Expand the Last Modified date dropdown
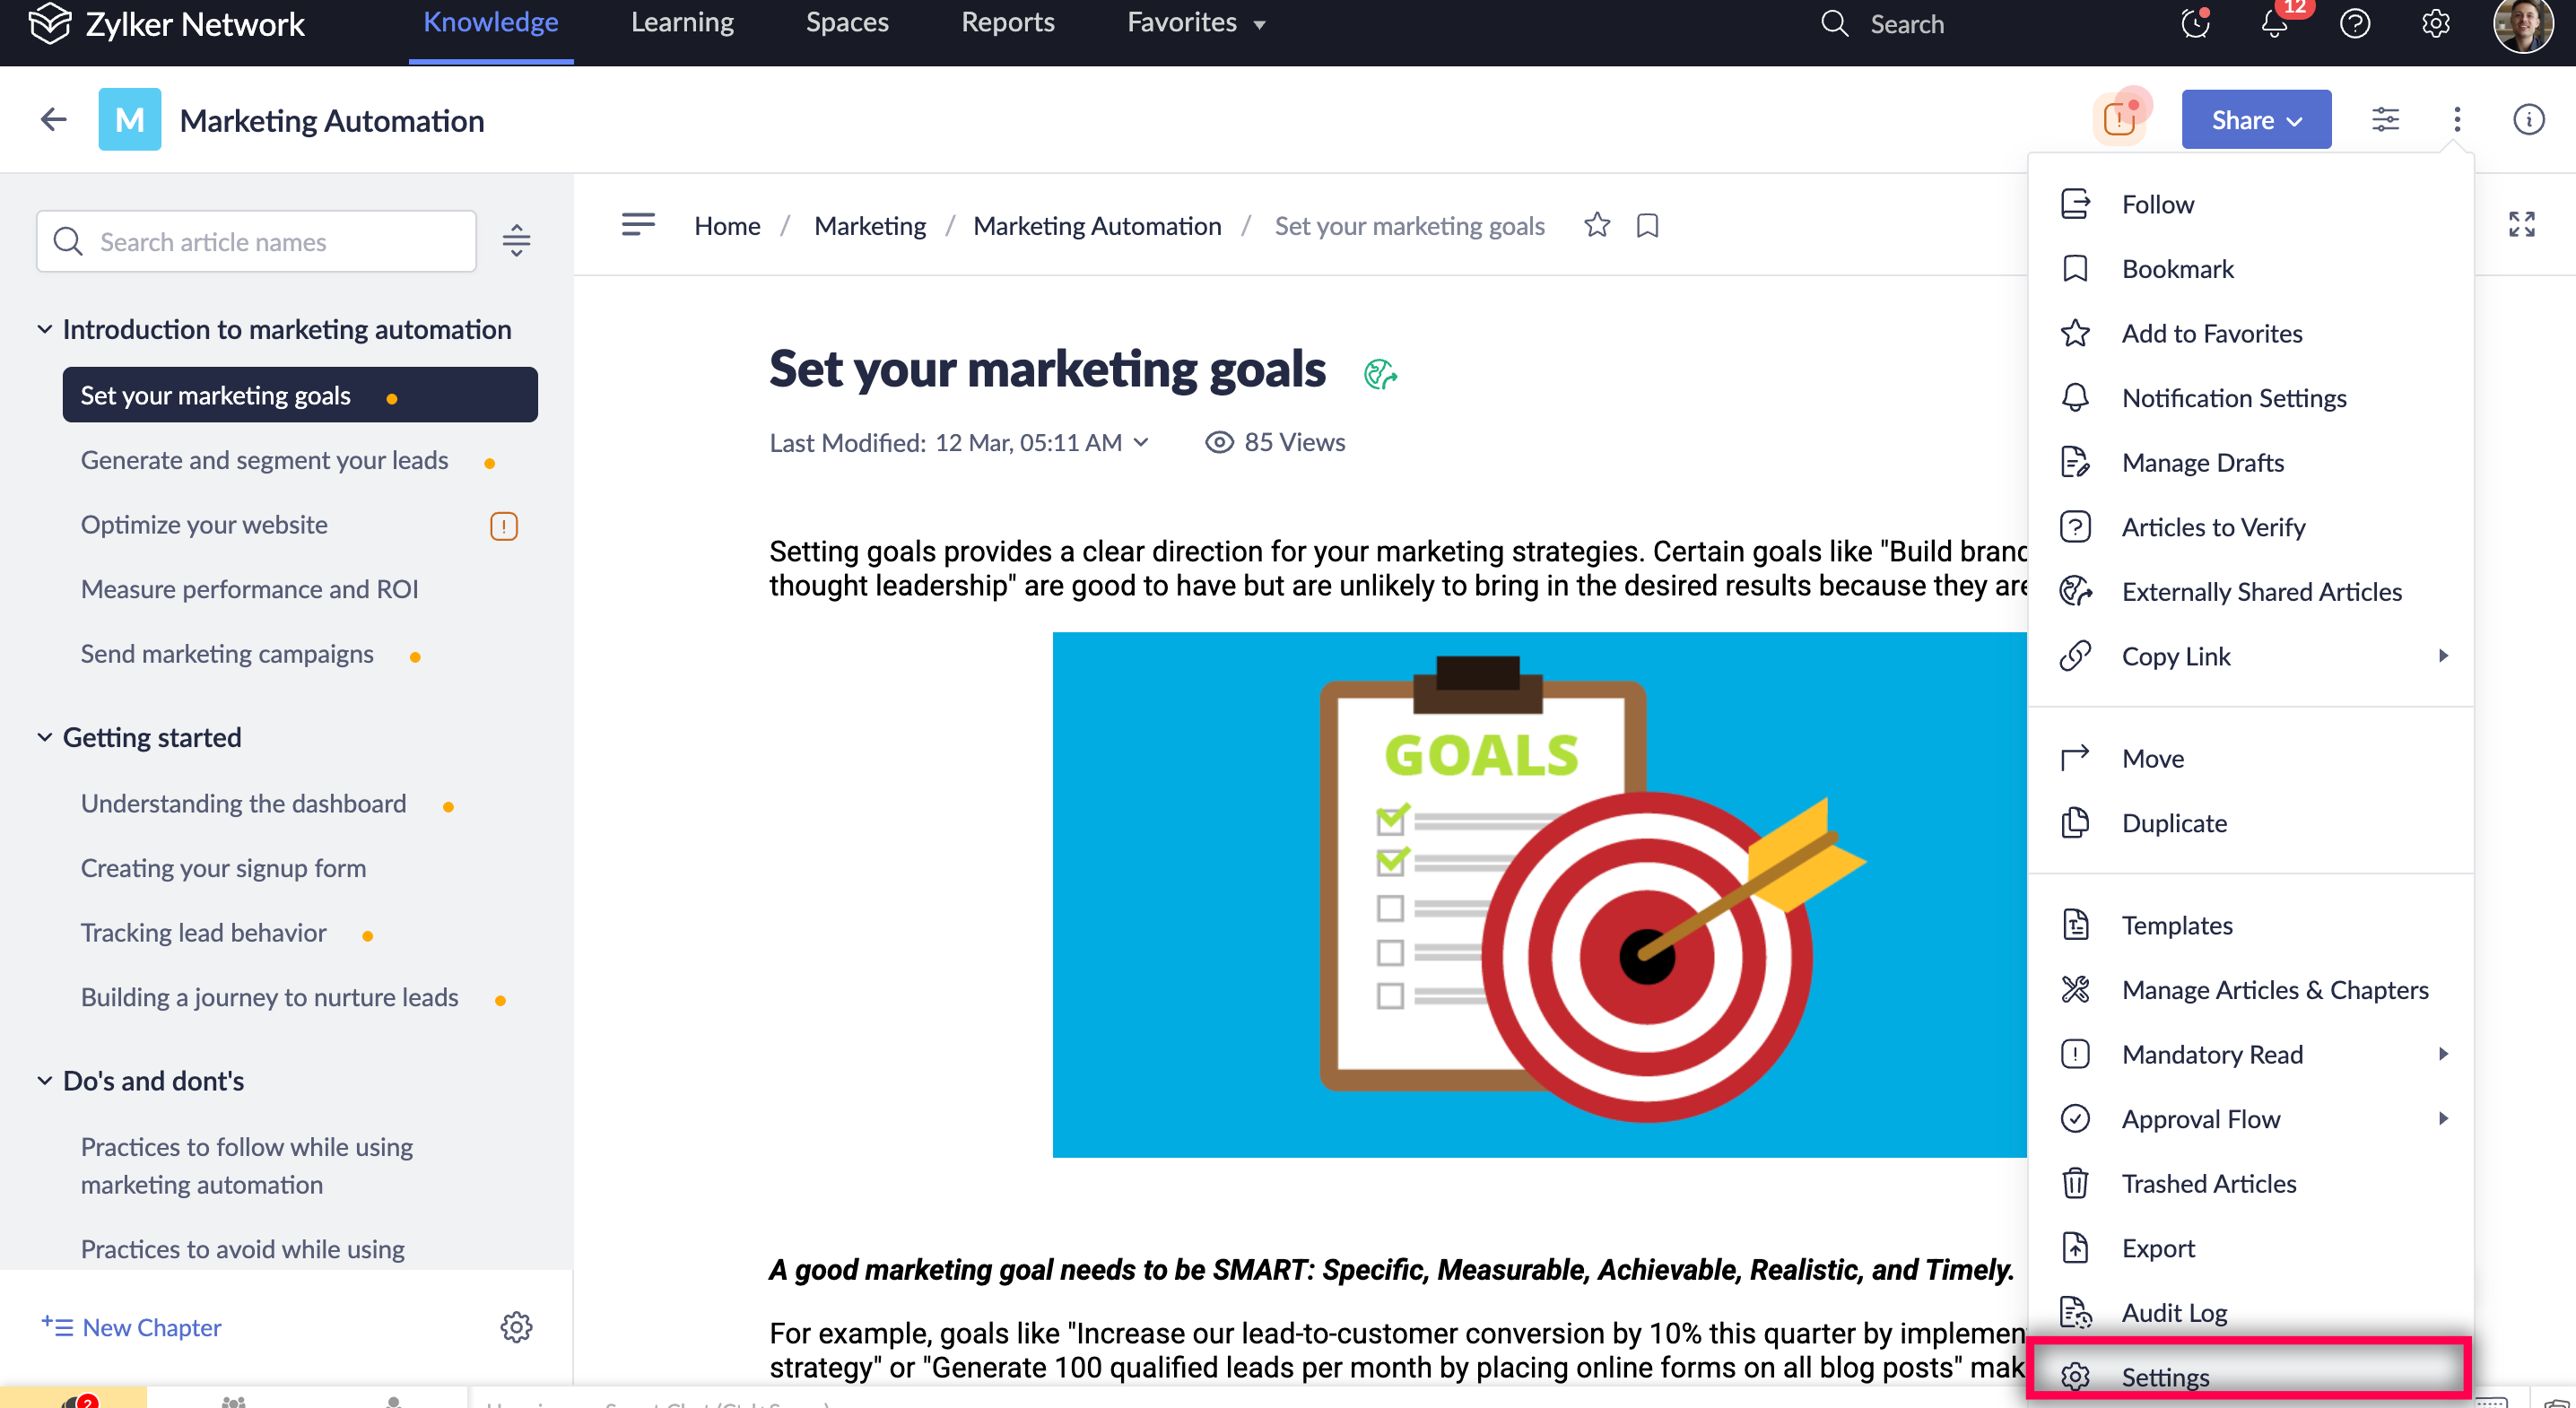The image size is (2576, 1408). pyautogui.click(x=1140, y=442)
